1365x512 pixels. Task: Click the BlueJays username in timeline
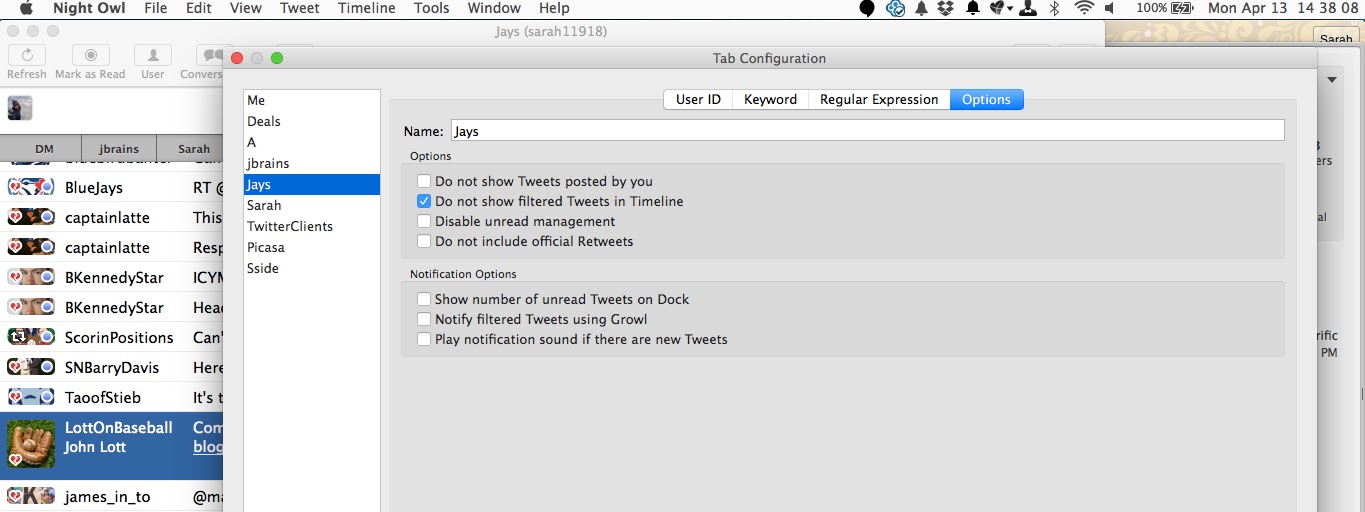coord(94,187)
